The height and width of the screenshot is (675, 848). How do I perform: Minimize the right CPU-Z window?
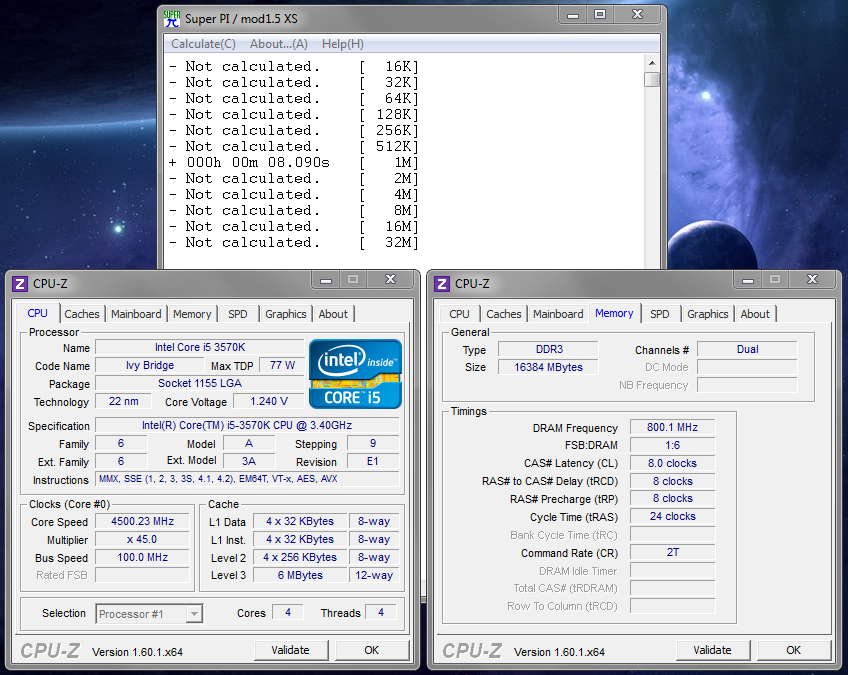[x=747, y=280]
